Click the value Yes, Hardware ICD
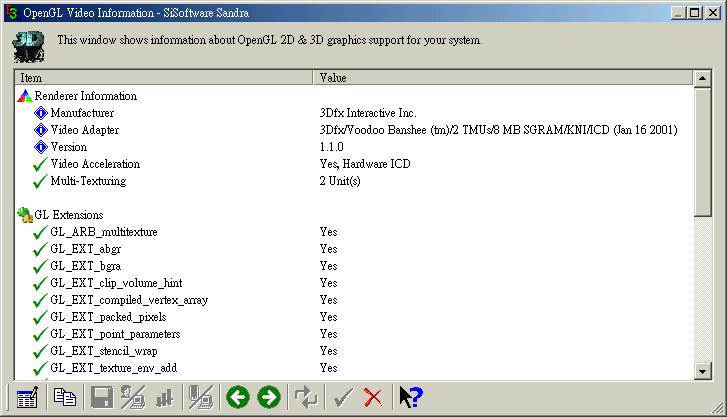Image resolution: width=727 pixels, height=417 pixels. click(365, 164)
